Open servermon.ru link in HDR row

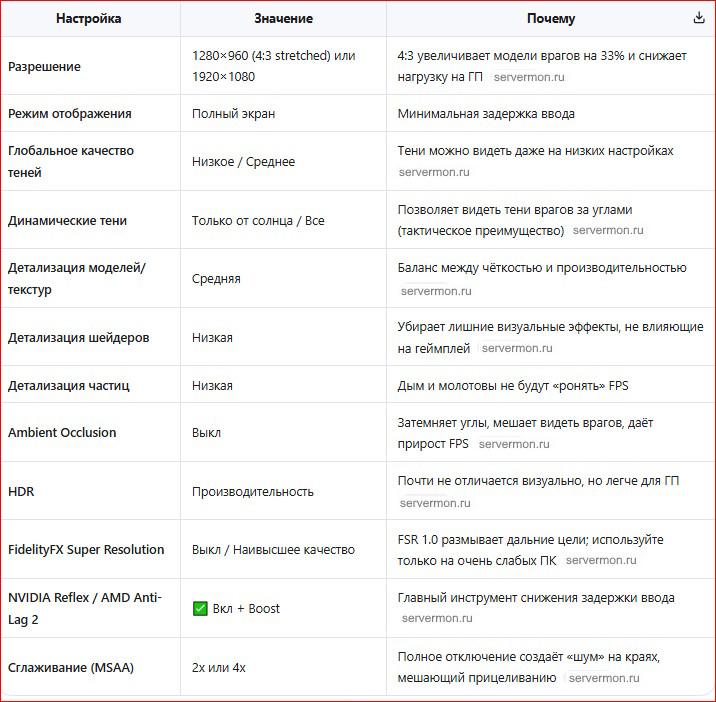click(x=435, y=503)
